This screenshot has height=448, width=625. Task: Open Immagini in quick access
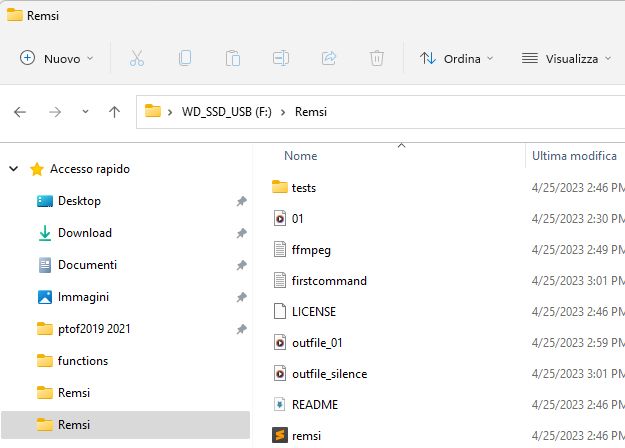pos(83,297)
